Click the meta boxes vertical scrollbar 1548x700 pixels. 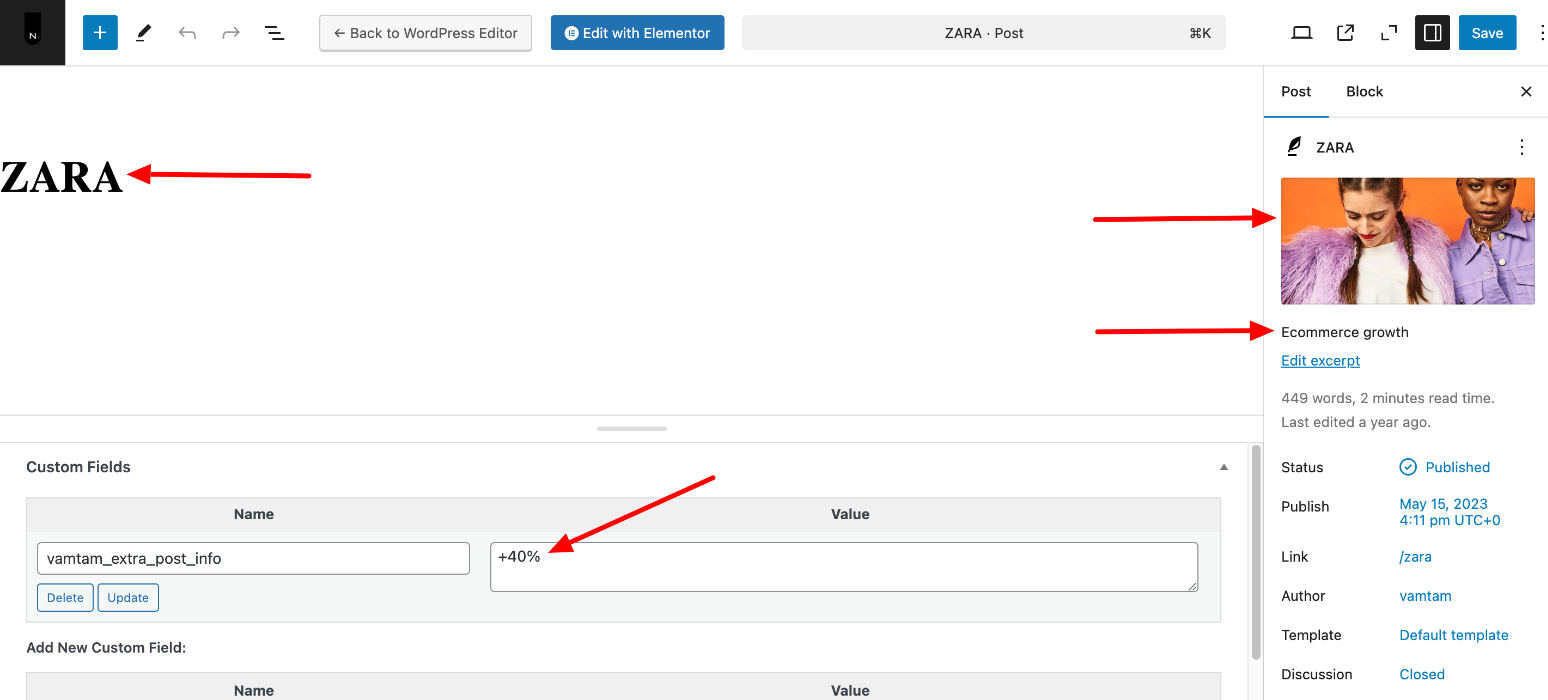coord(1256,552)
